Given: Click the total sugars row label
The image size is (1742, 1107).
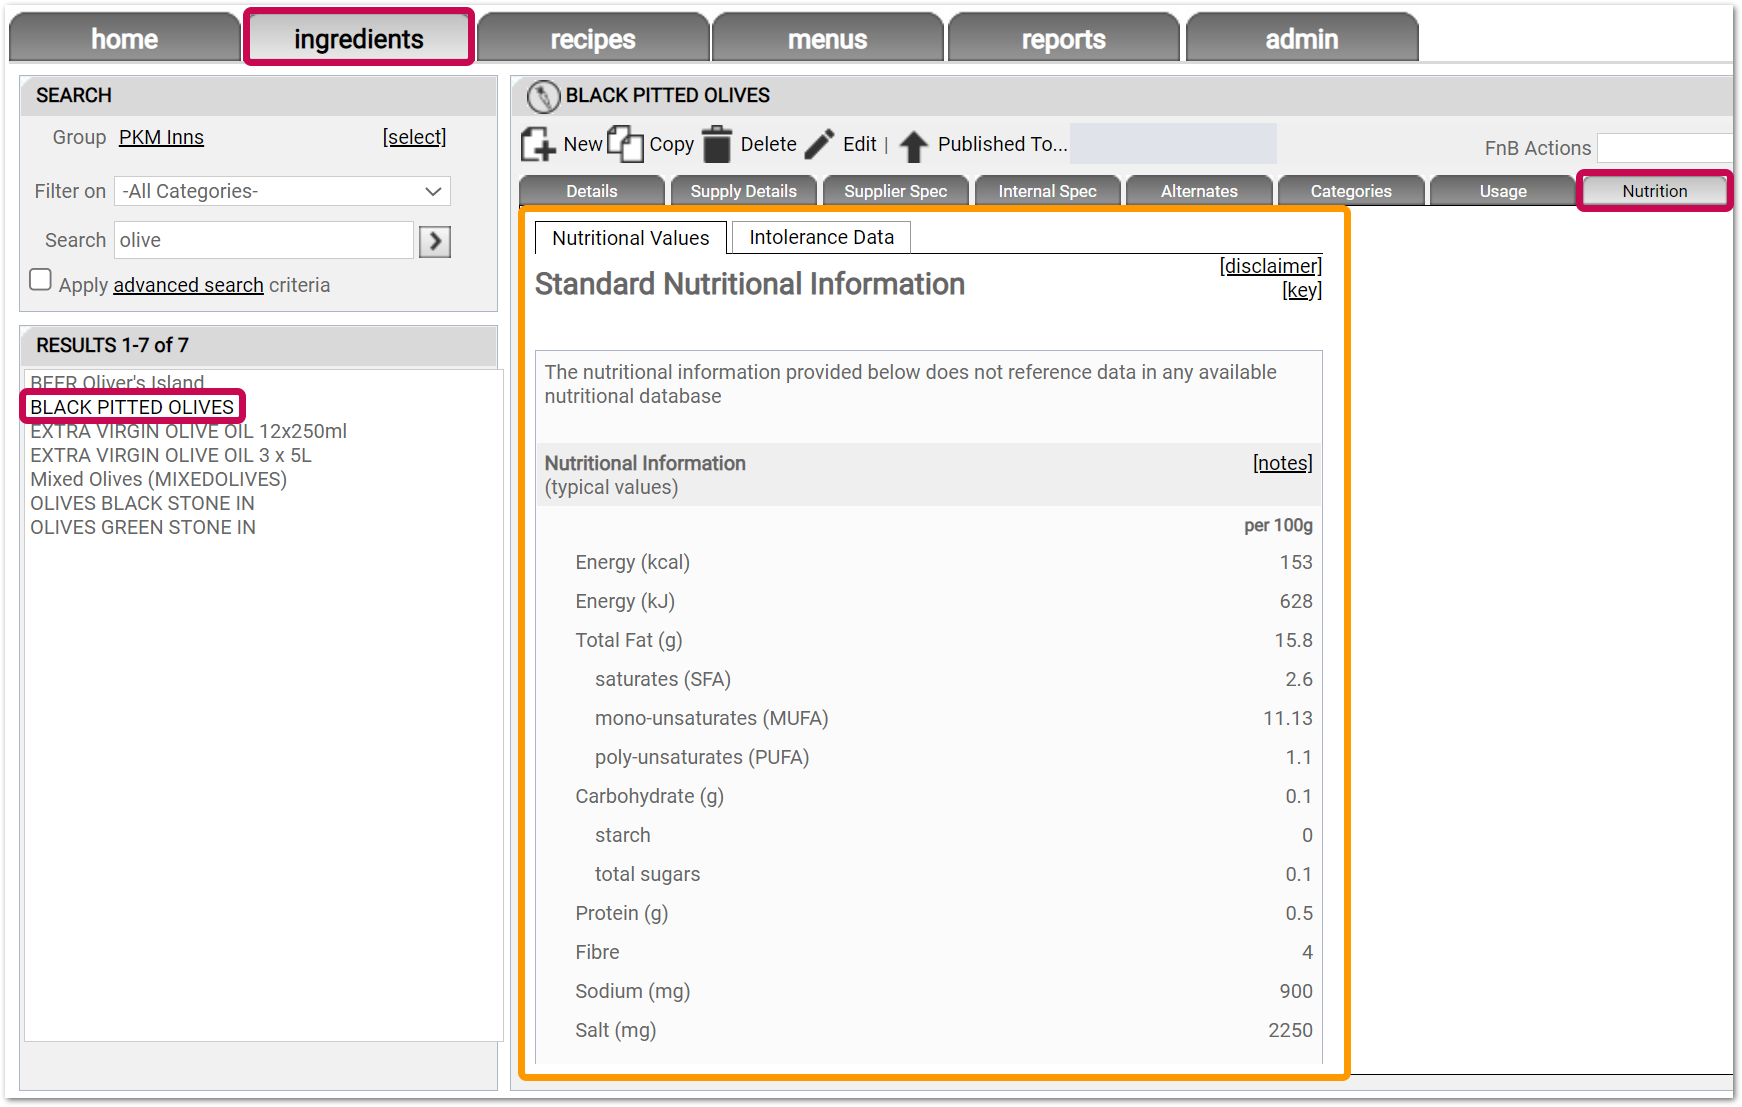Looking at the screenshot, I should coord(648,874).
